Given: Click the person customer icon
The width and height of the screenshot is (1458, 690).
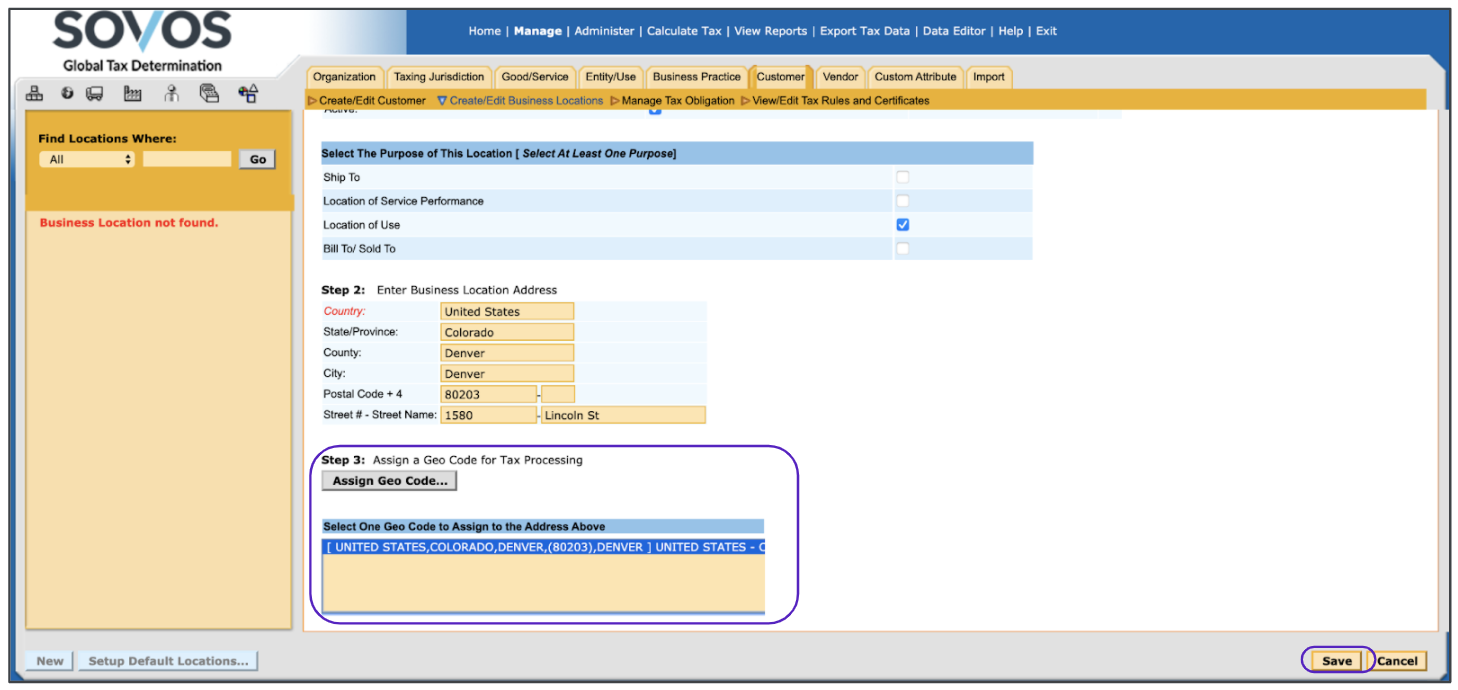Looking at the screenshot, I should [171, 94].
